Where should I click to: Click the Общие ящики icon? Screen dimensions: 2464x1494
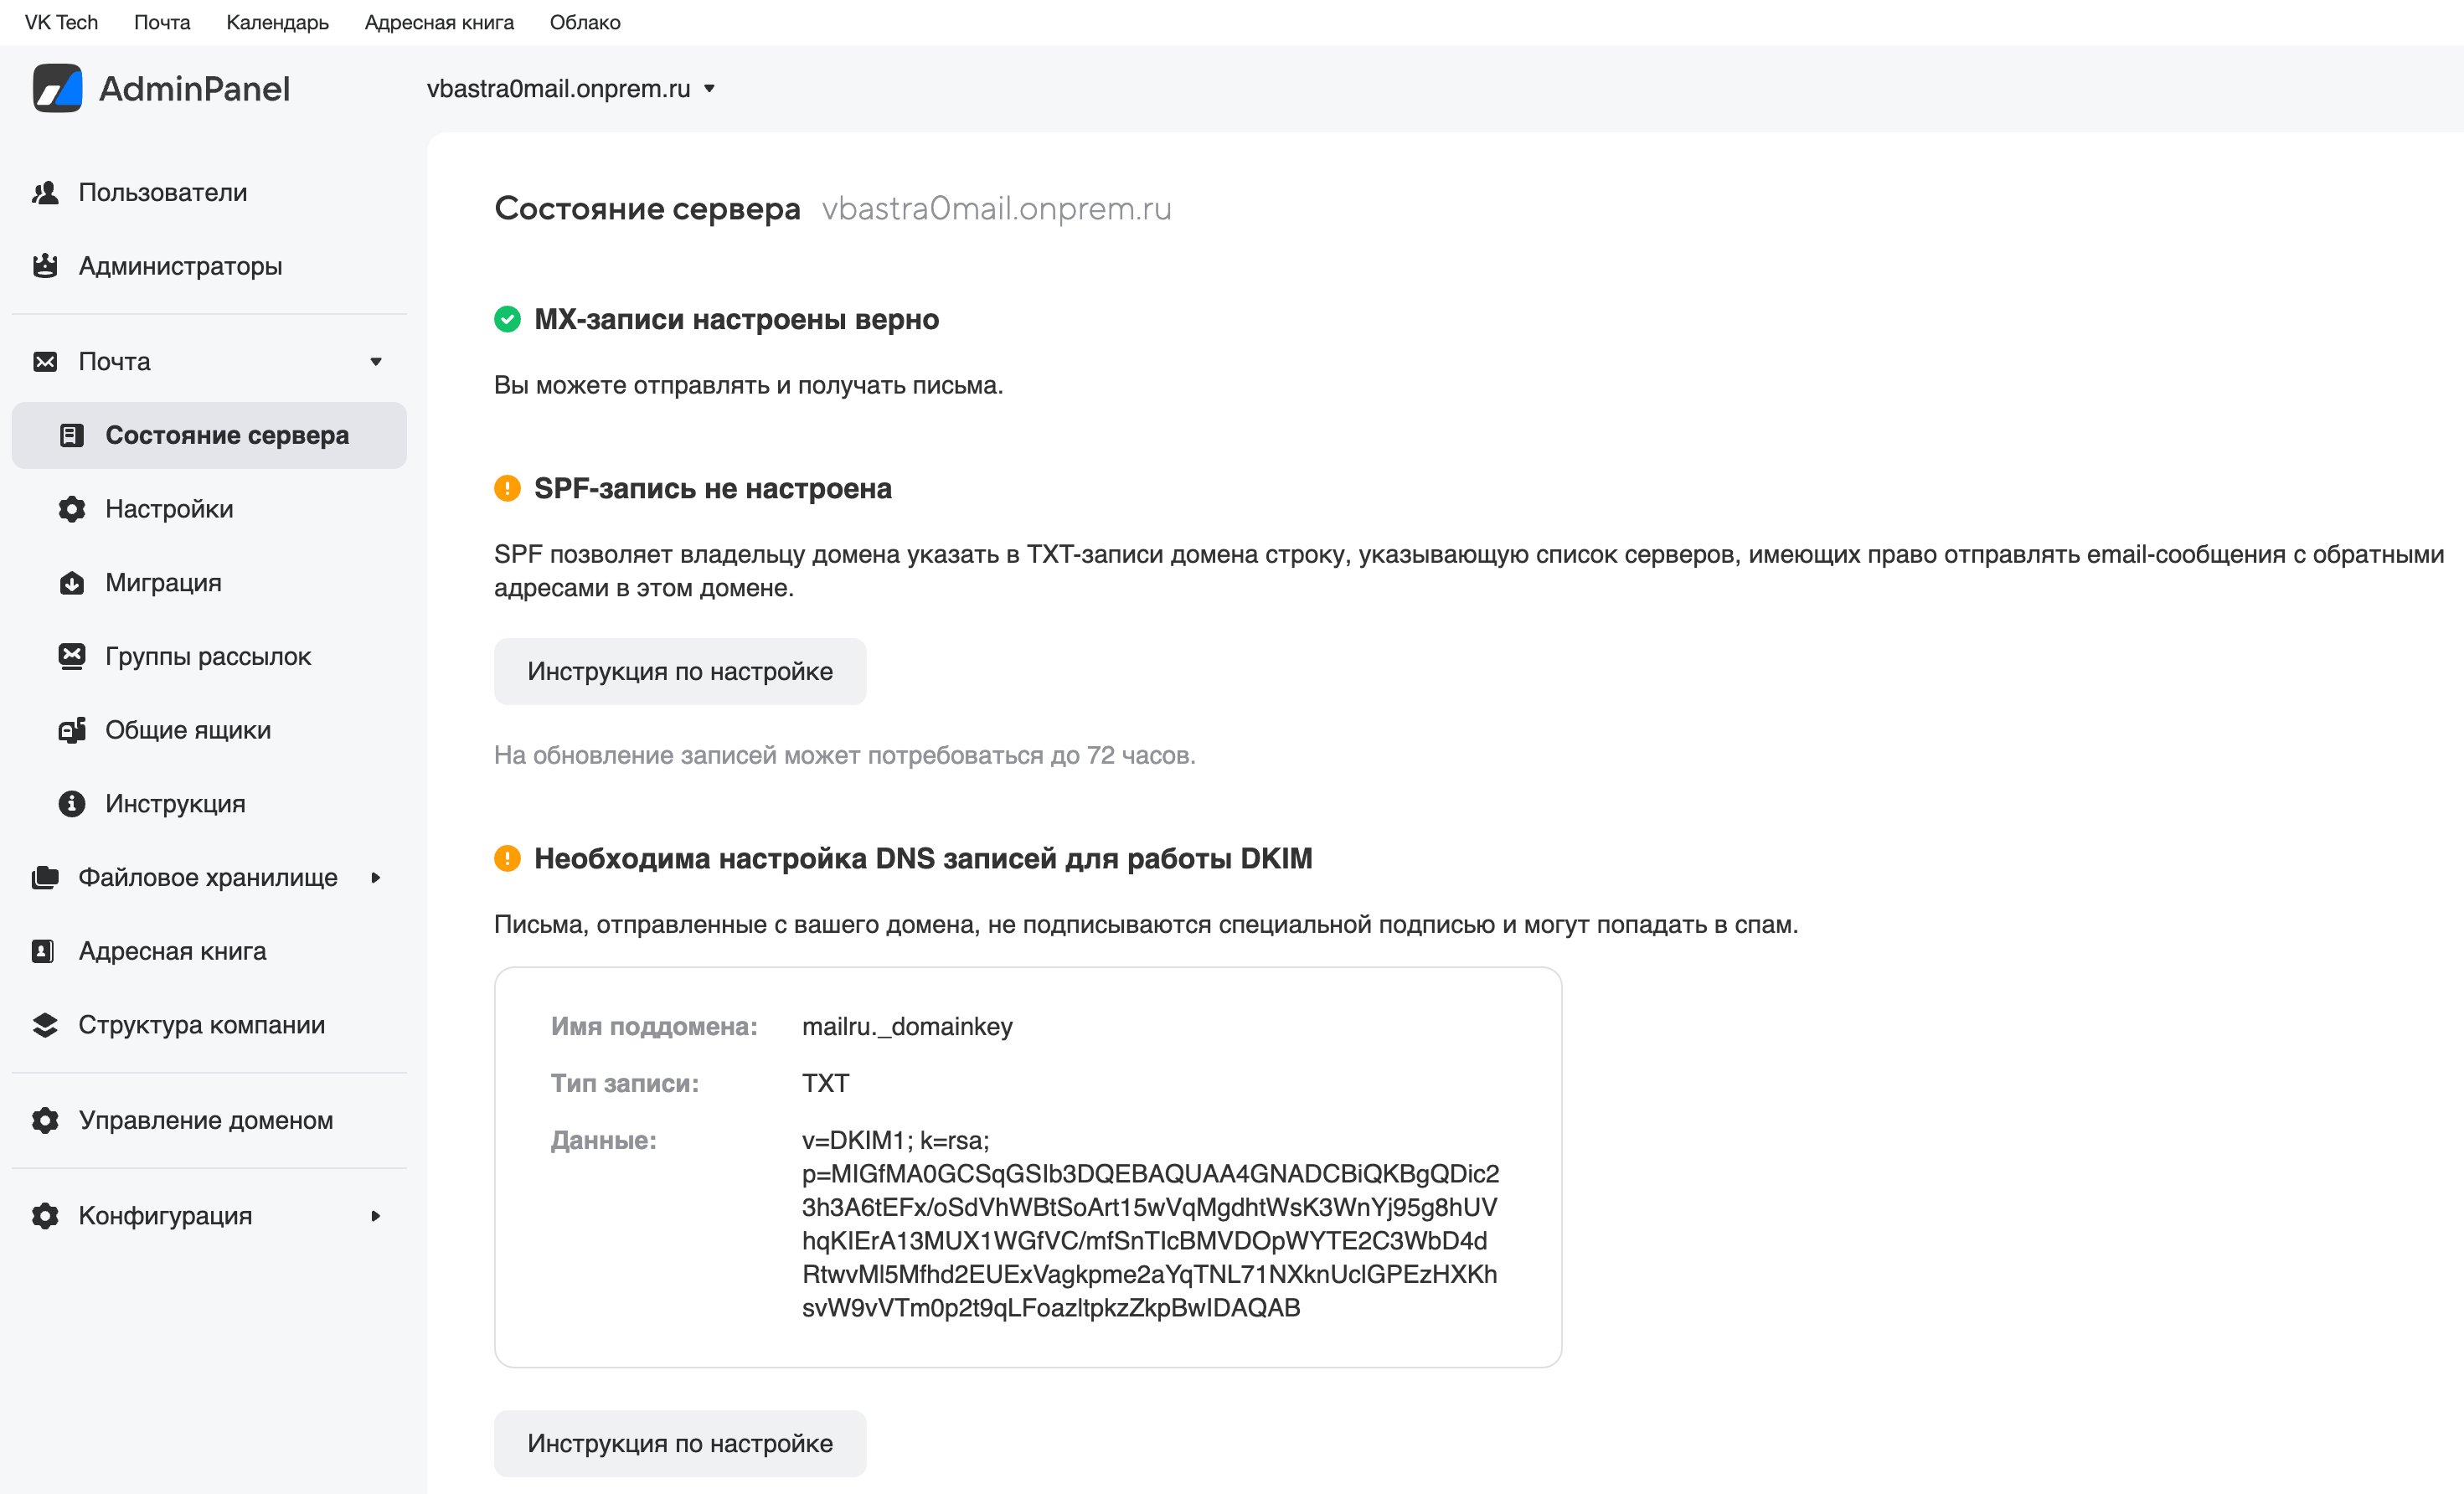coord(72,730)
